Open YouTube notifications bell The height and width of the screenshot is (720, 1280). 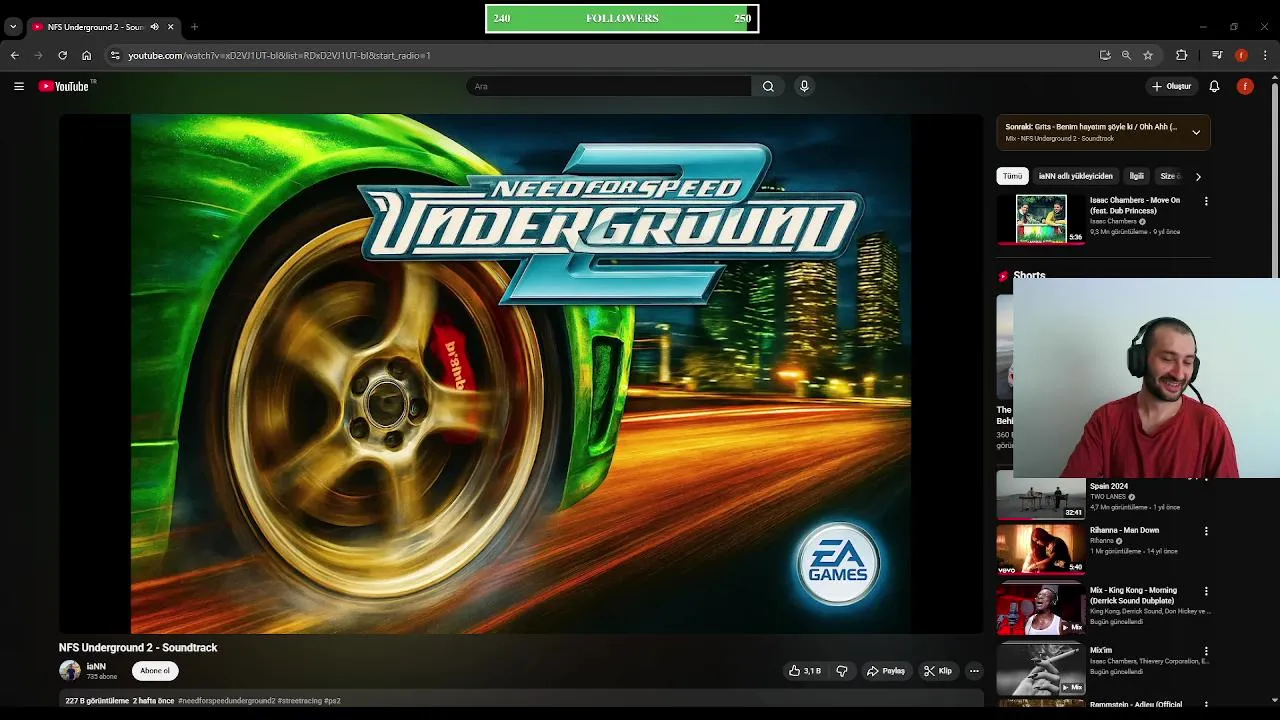click(1214, 86)
